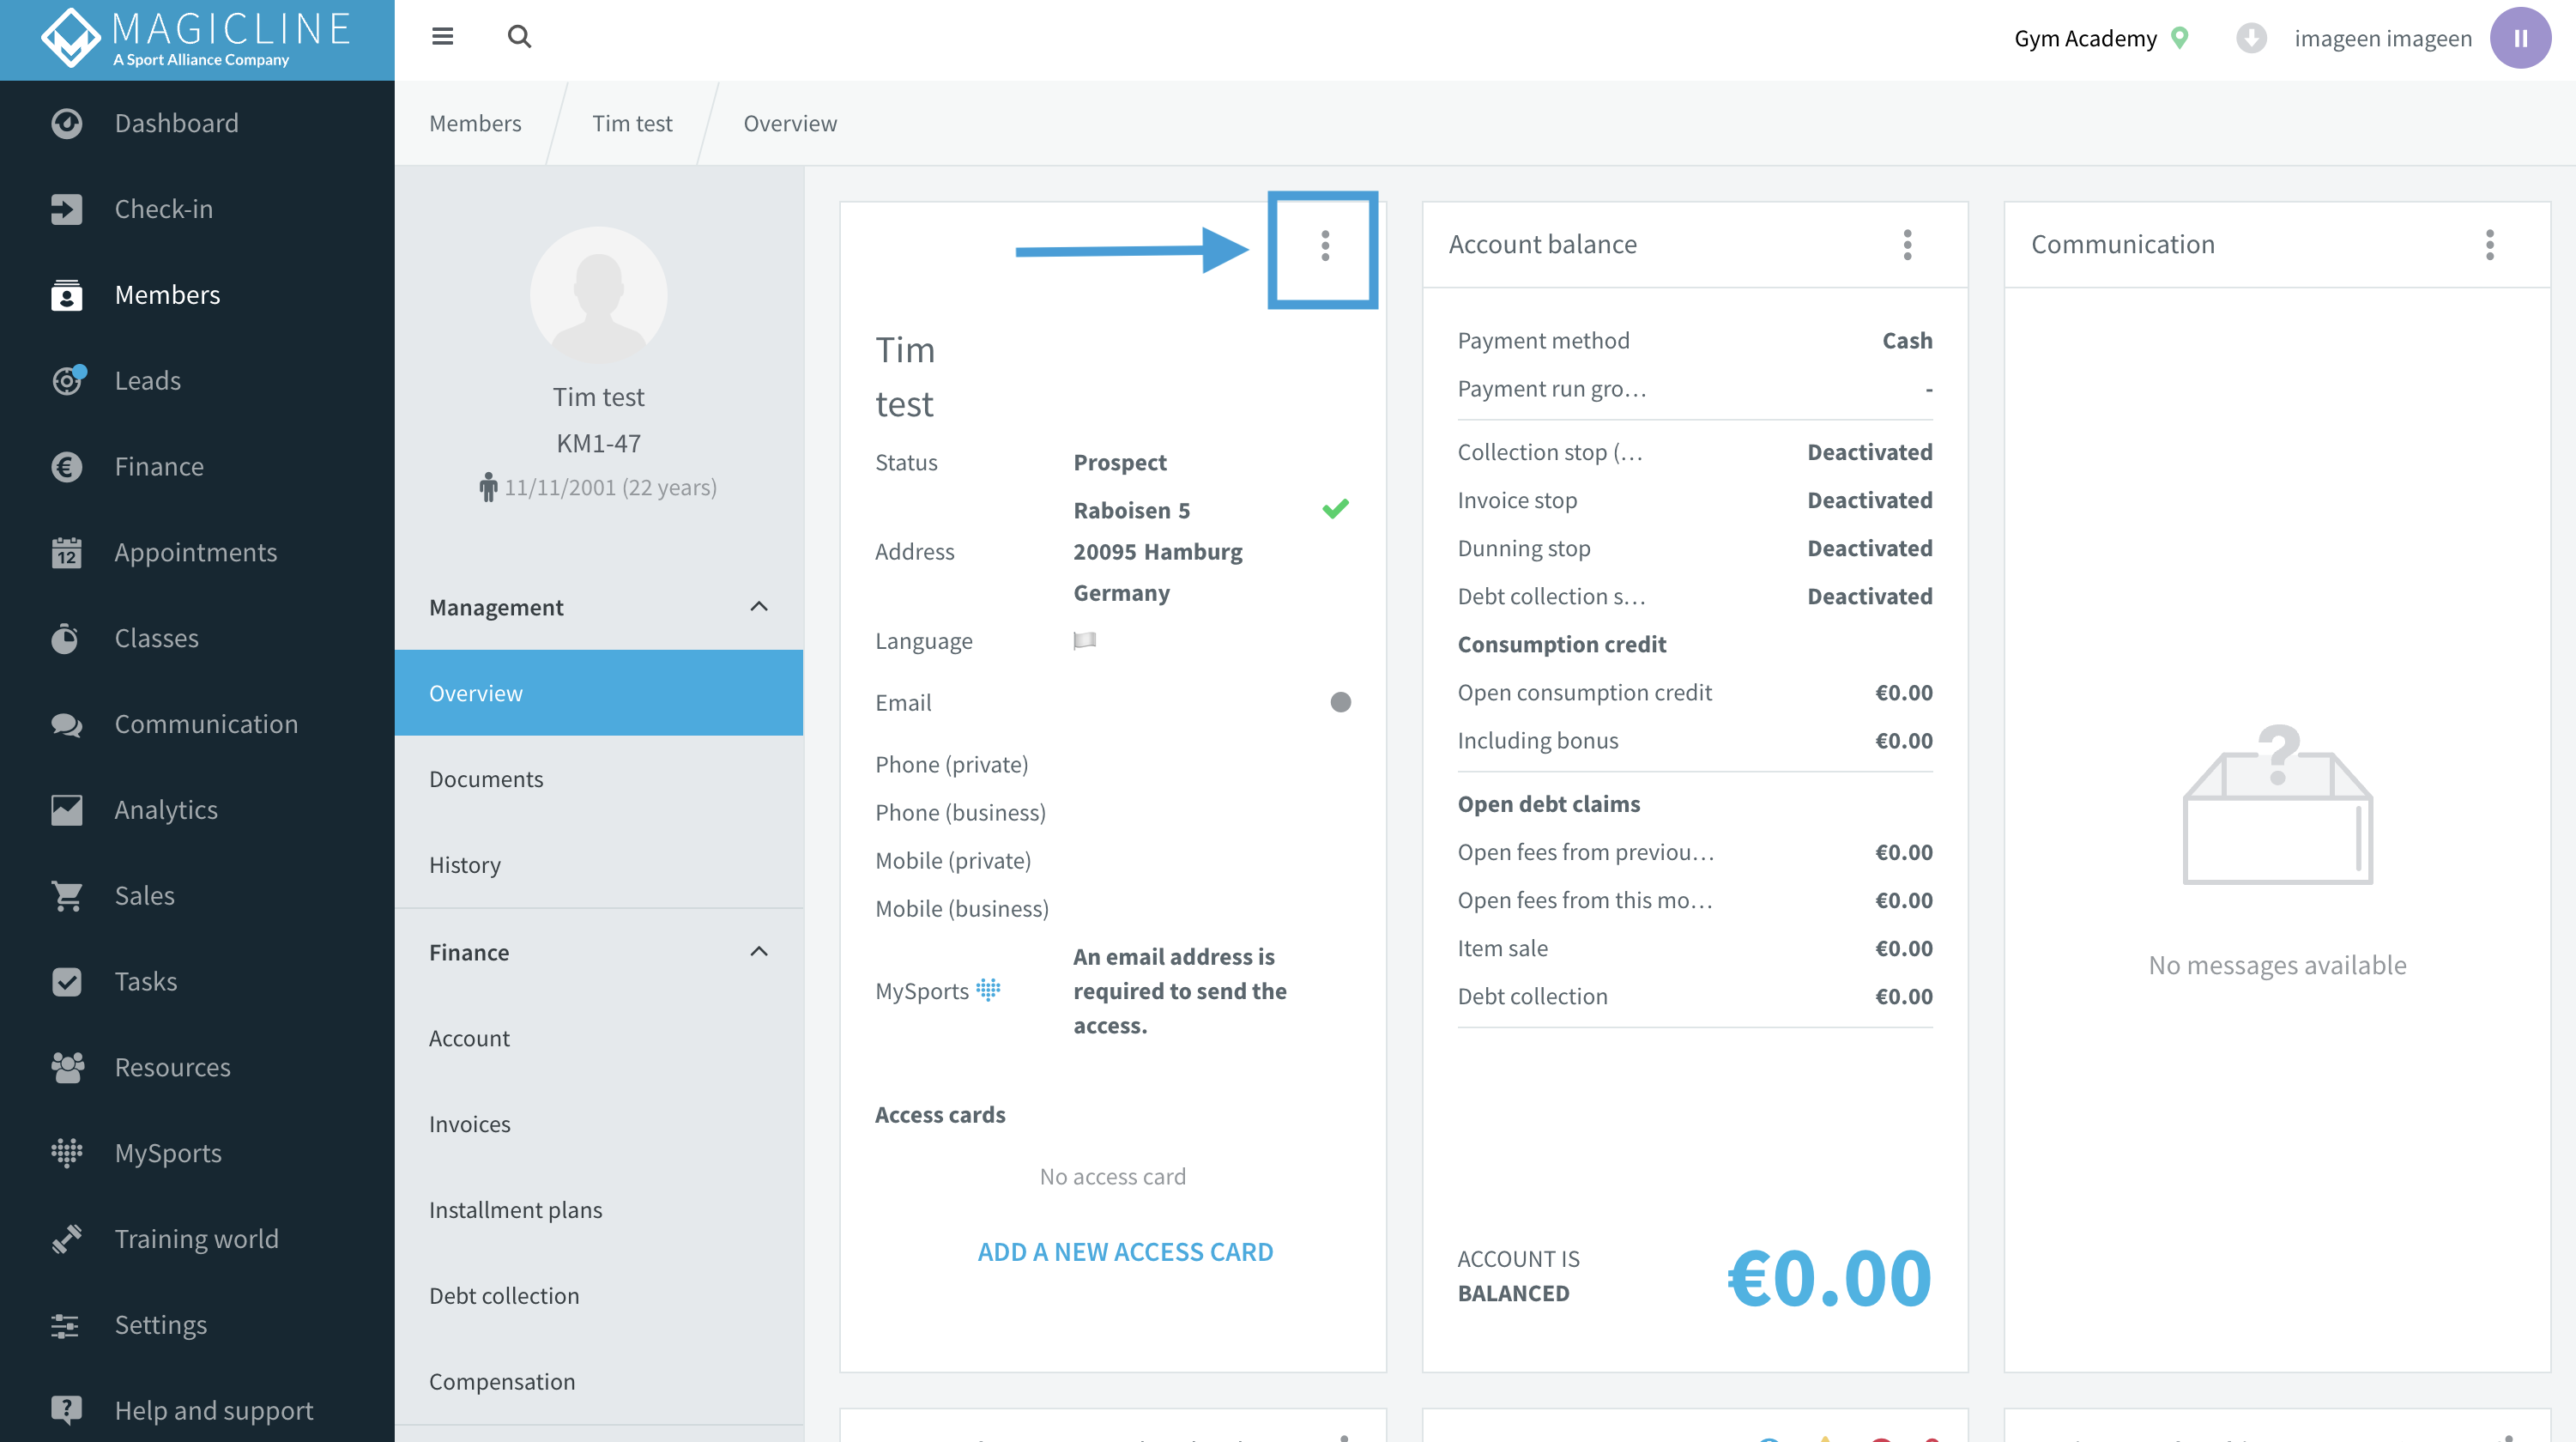Viewport: 2576px width, 1442px height.
Task: Click the Gym Academy location pin icon
Action: [2180, 38]
